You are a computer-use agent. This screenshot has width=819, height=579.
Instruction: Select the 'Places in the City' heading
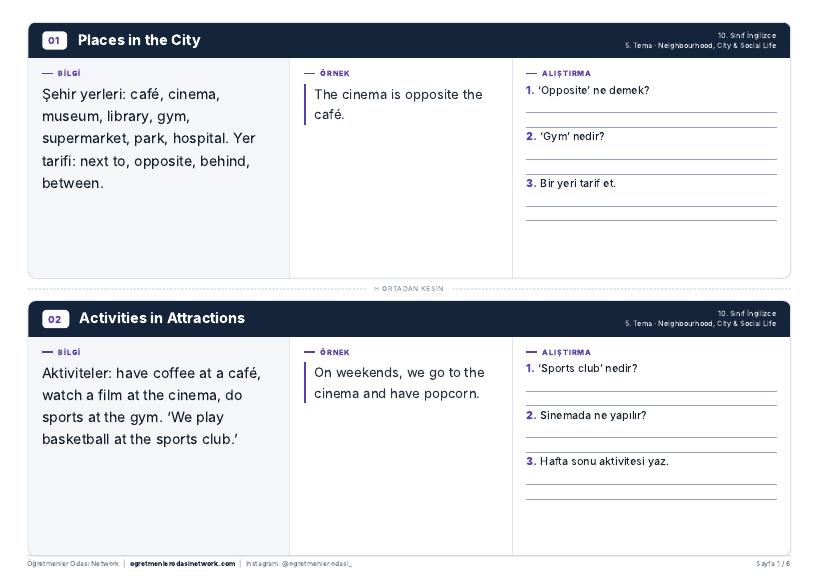pos(139,40)
